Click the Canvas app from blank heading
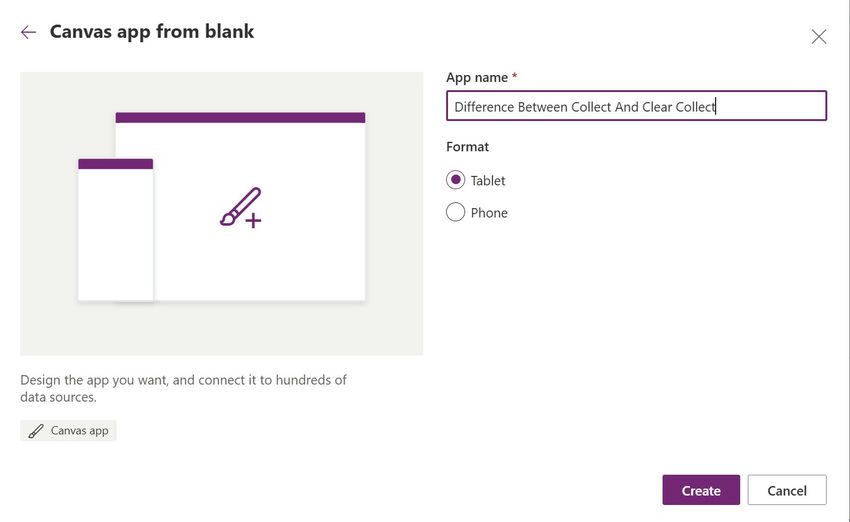This screenshot has width=850, height=522. point(152,32)
